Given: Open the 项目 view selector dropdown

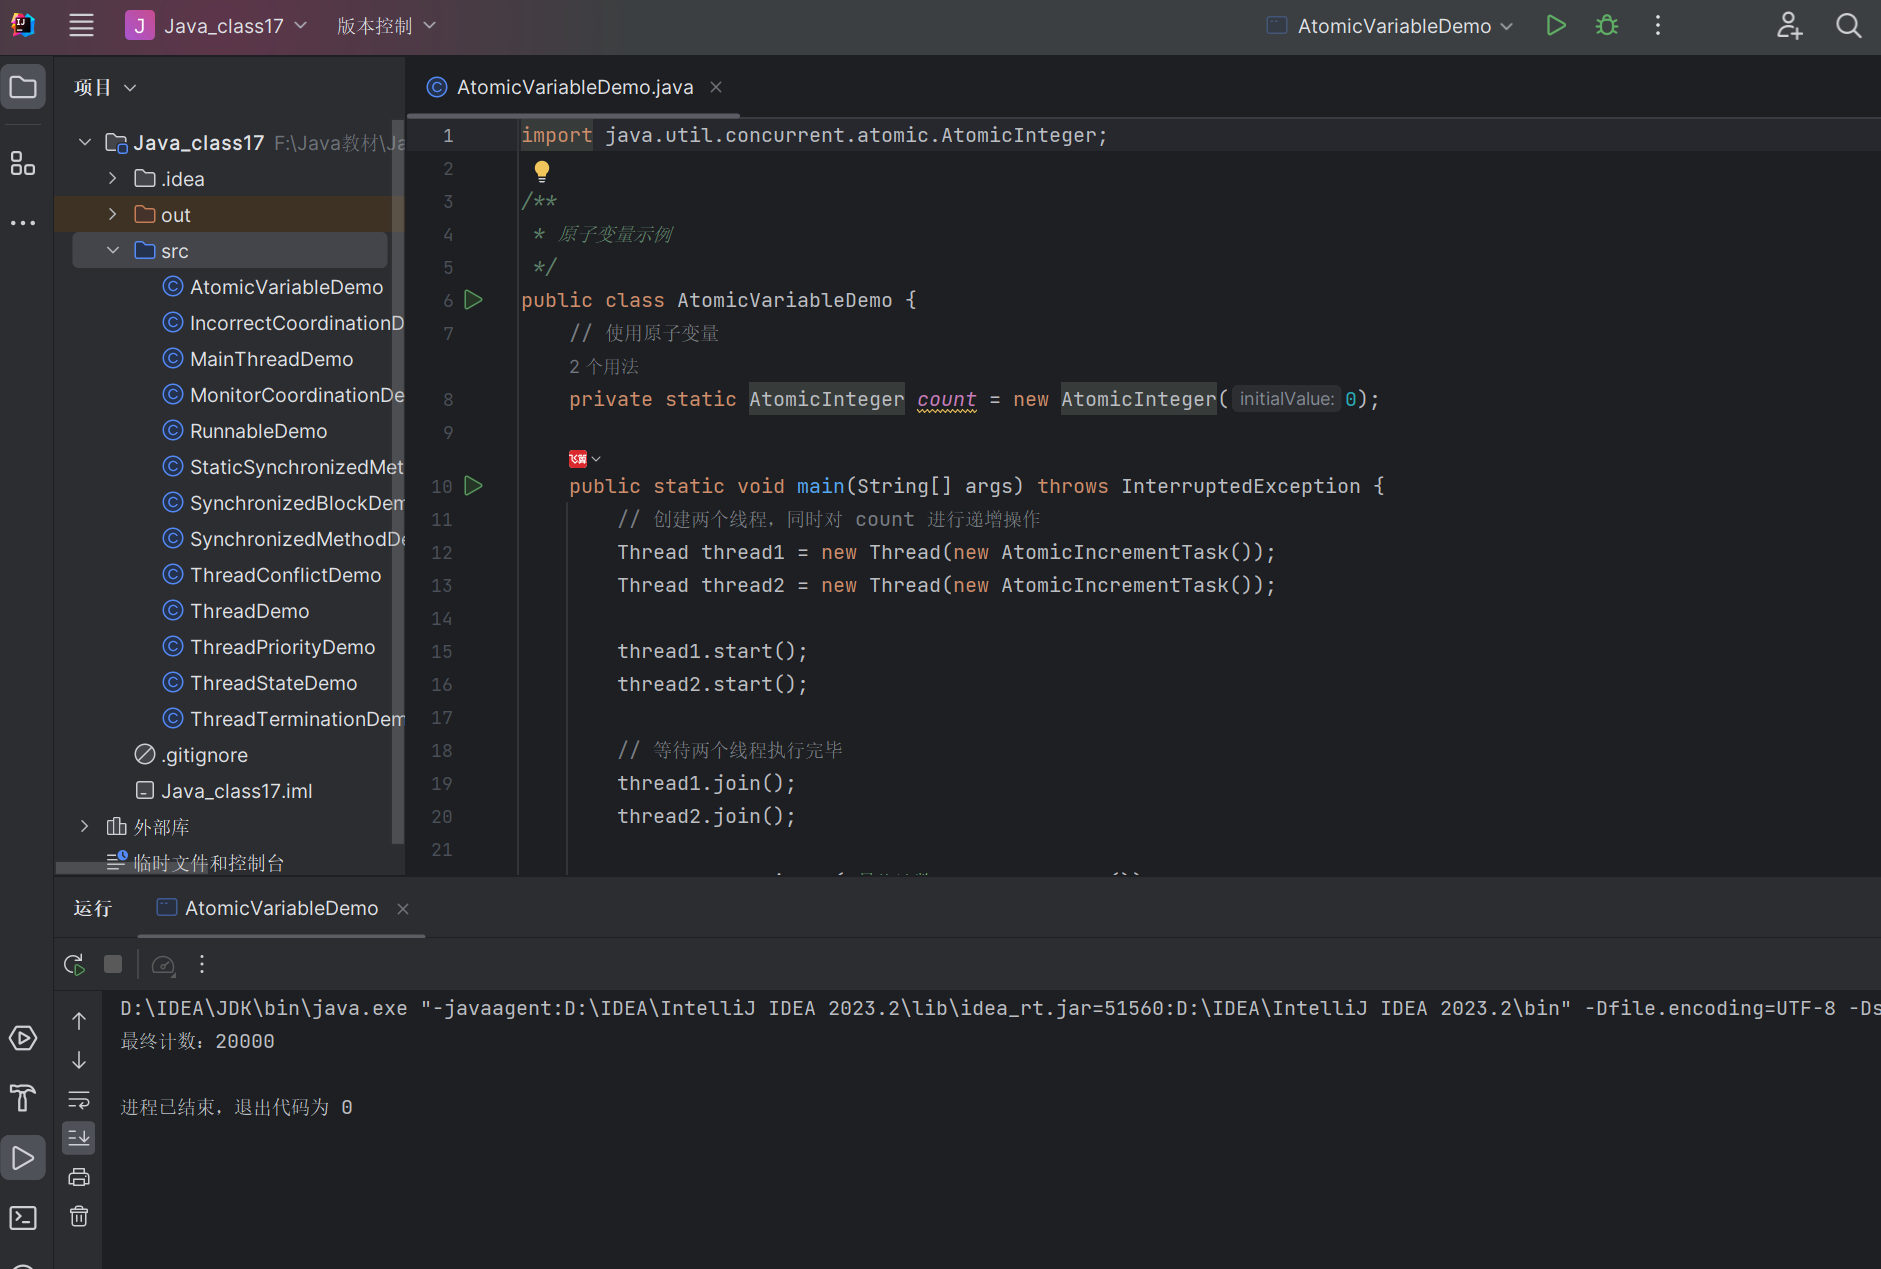Looking at the screenshot, I should tap(105, 88).
